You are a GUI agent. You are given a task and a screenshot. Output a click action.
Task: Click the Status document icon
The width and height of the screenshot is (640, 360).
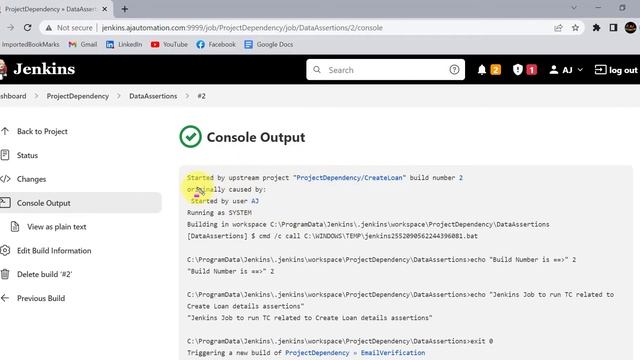5,155
